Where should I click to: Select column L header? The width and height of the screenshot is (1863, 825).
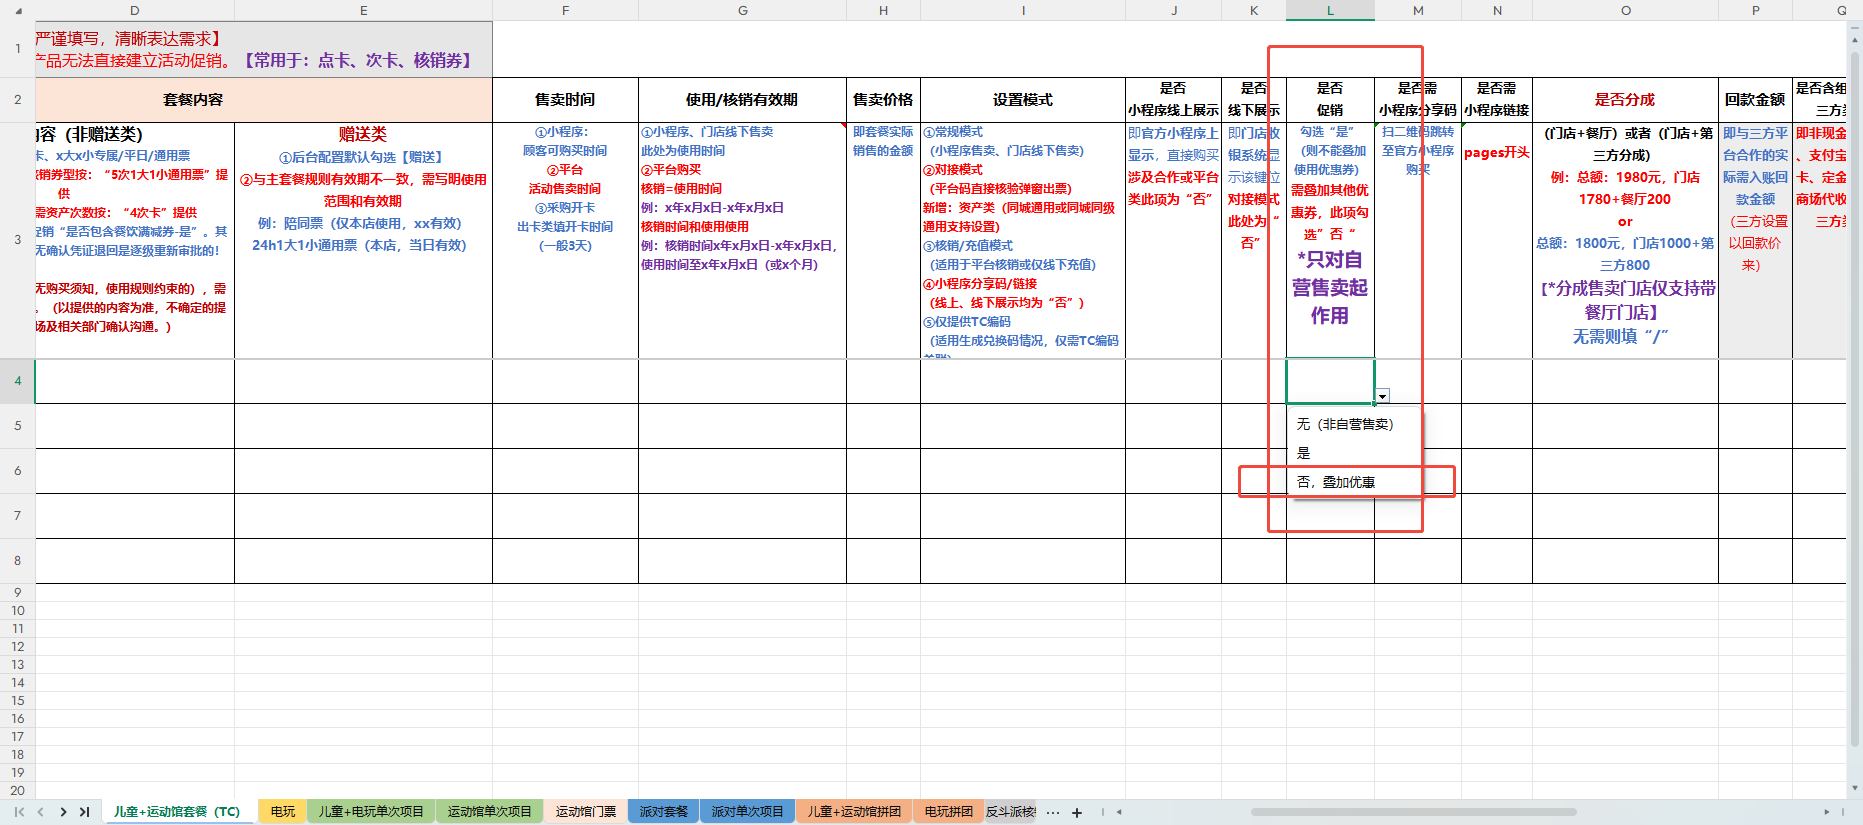coord(1330,11)
